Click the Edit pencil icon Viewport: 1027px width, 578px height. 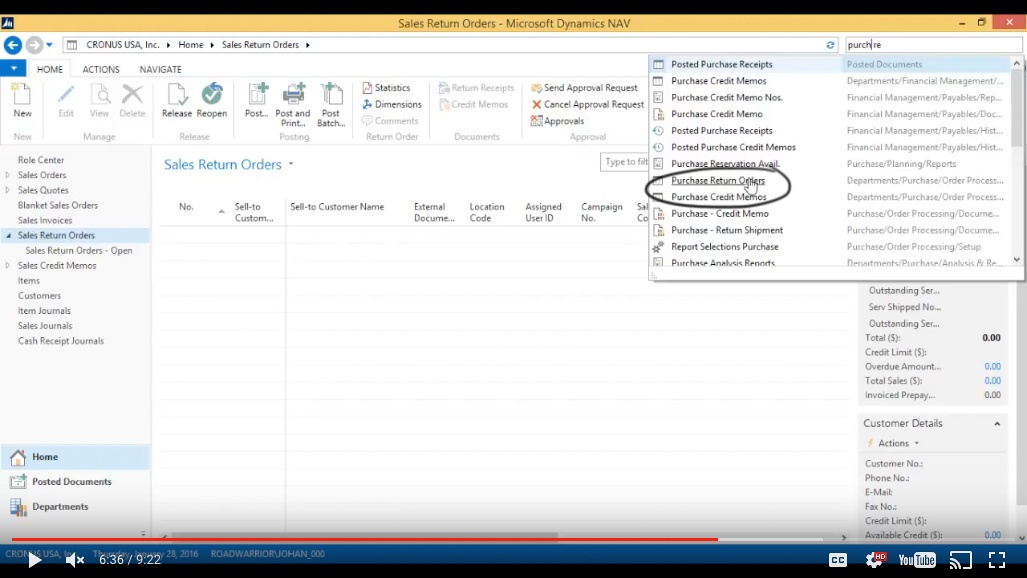[65, 95]
